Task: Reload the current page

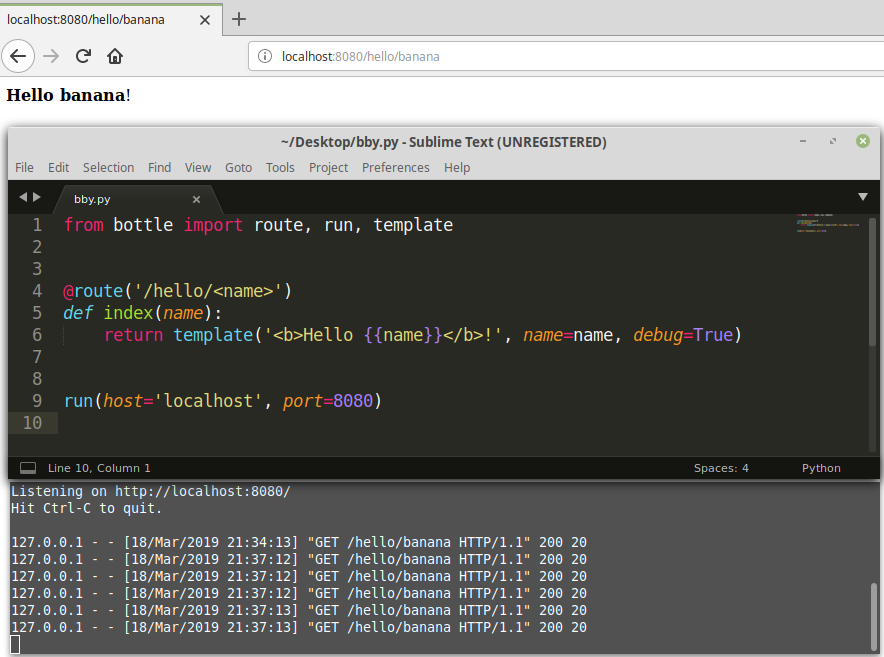Action: click(x=83, y=56)
